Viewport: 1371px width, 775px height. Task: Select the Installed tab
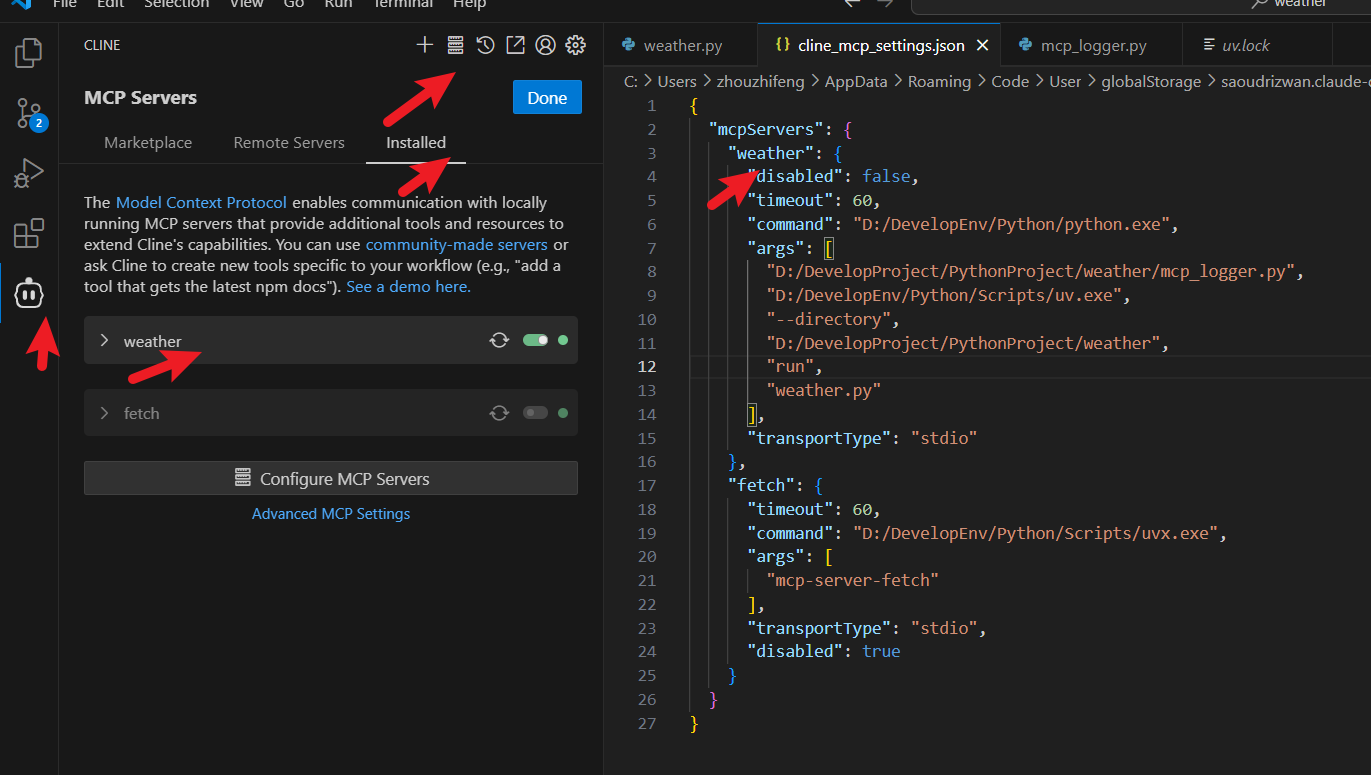(416, 143)
